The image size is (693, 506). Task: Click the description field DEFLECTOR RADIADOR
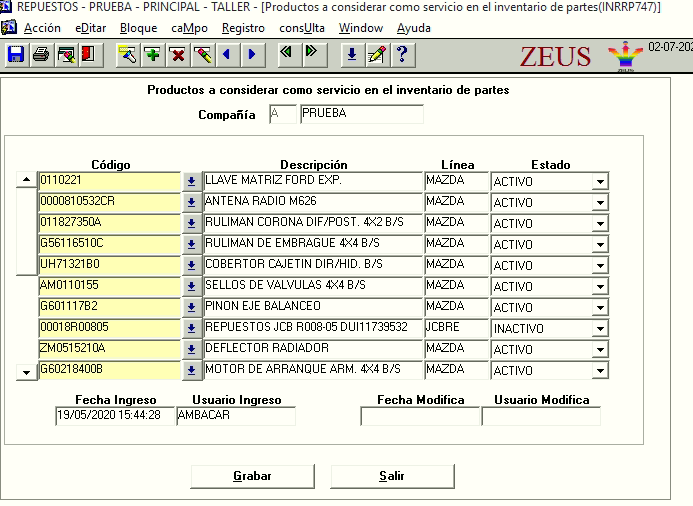pos(312,348)
